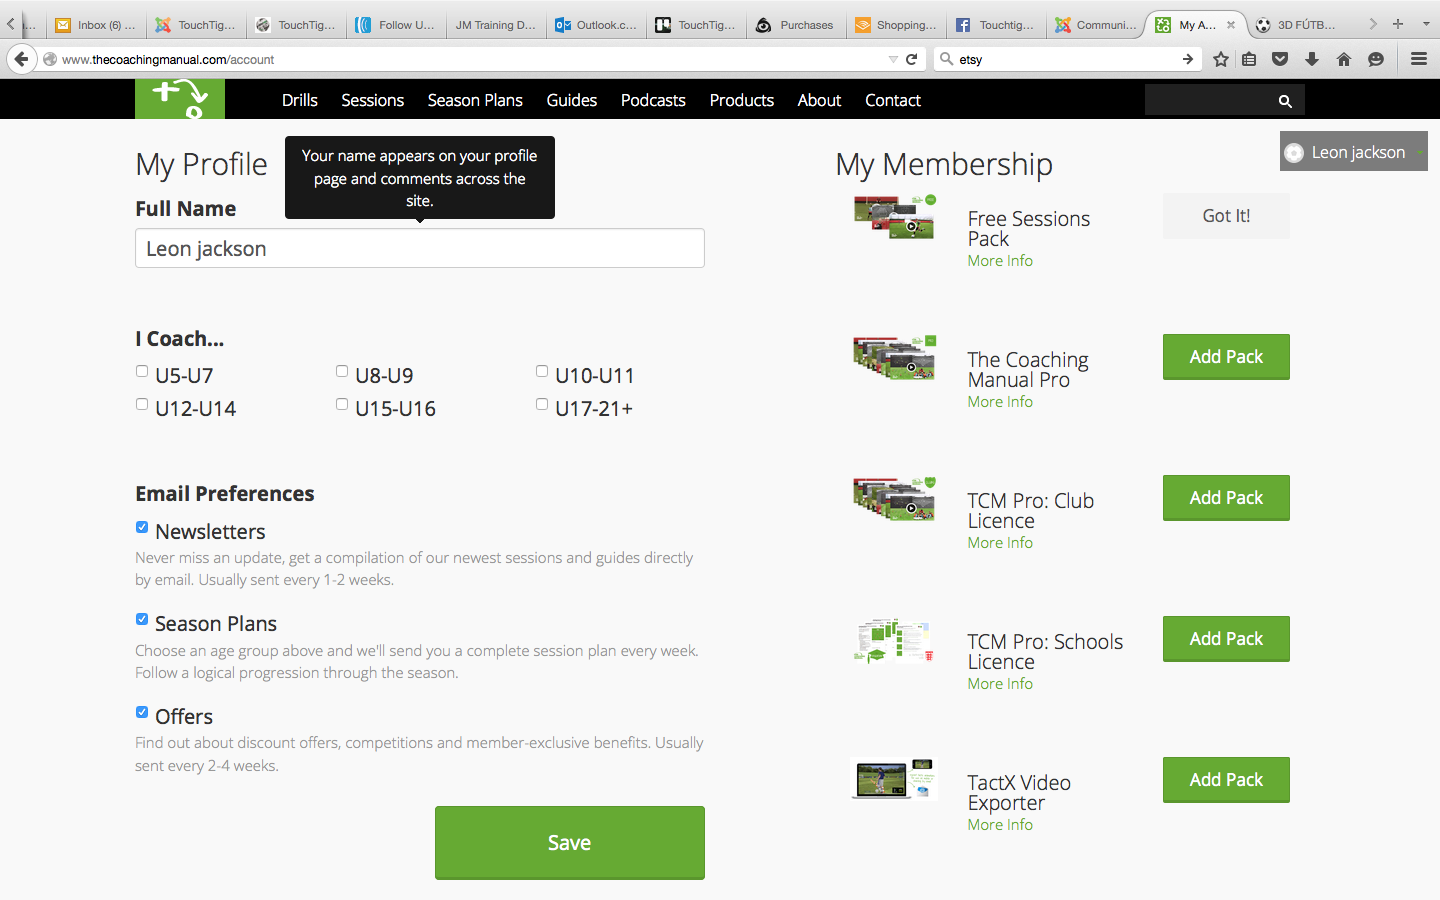Check the U15-U16 age group

[x=342, y=404]
